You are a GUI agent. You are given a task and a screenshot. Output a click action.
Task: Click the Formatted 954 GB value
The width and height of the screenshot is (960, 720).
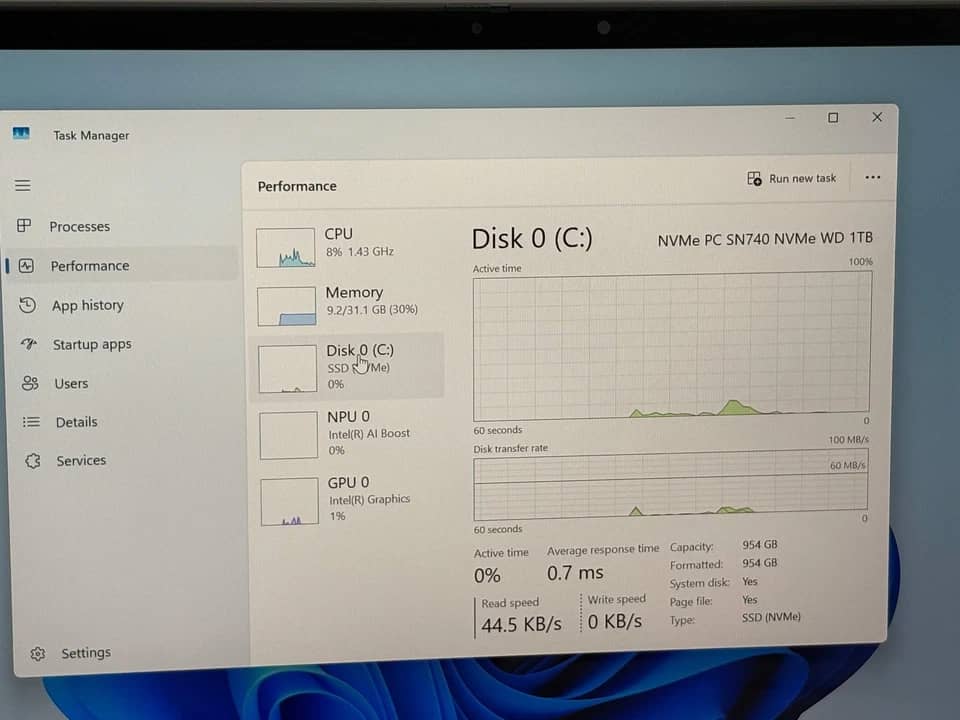coord(760,563)
